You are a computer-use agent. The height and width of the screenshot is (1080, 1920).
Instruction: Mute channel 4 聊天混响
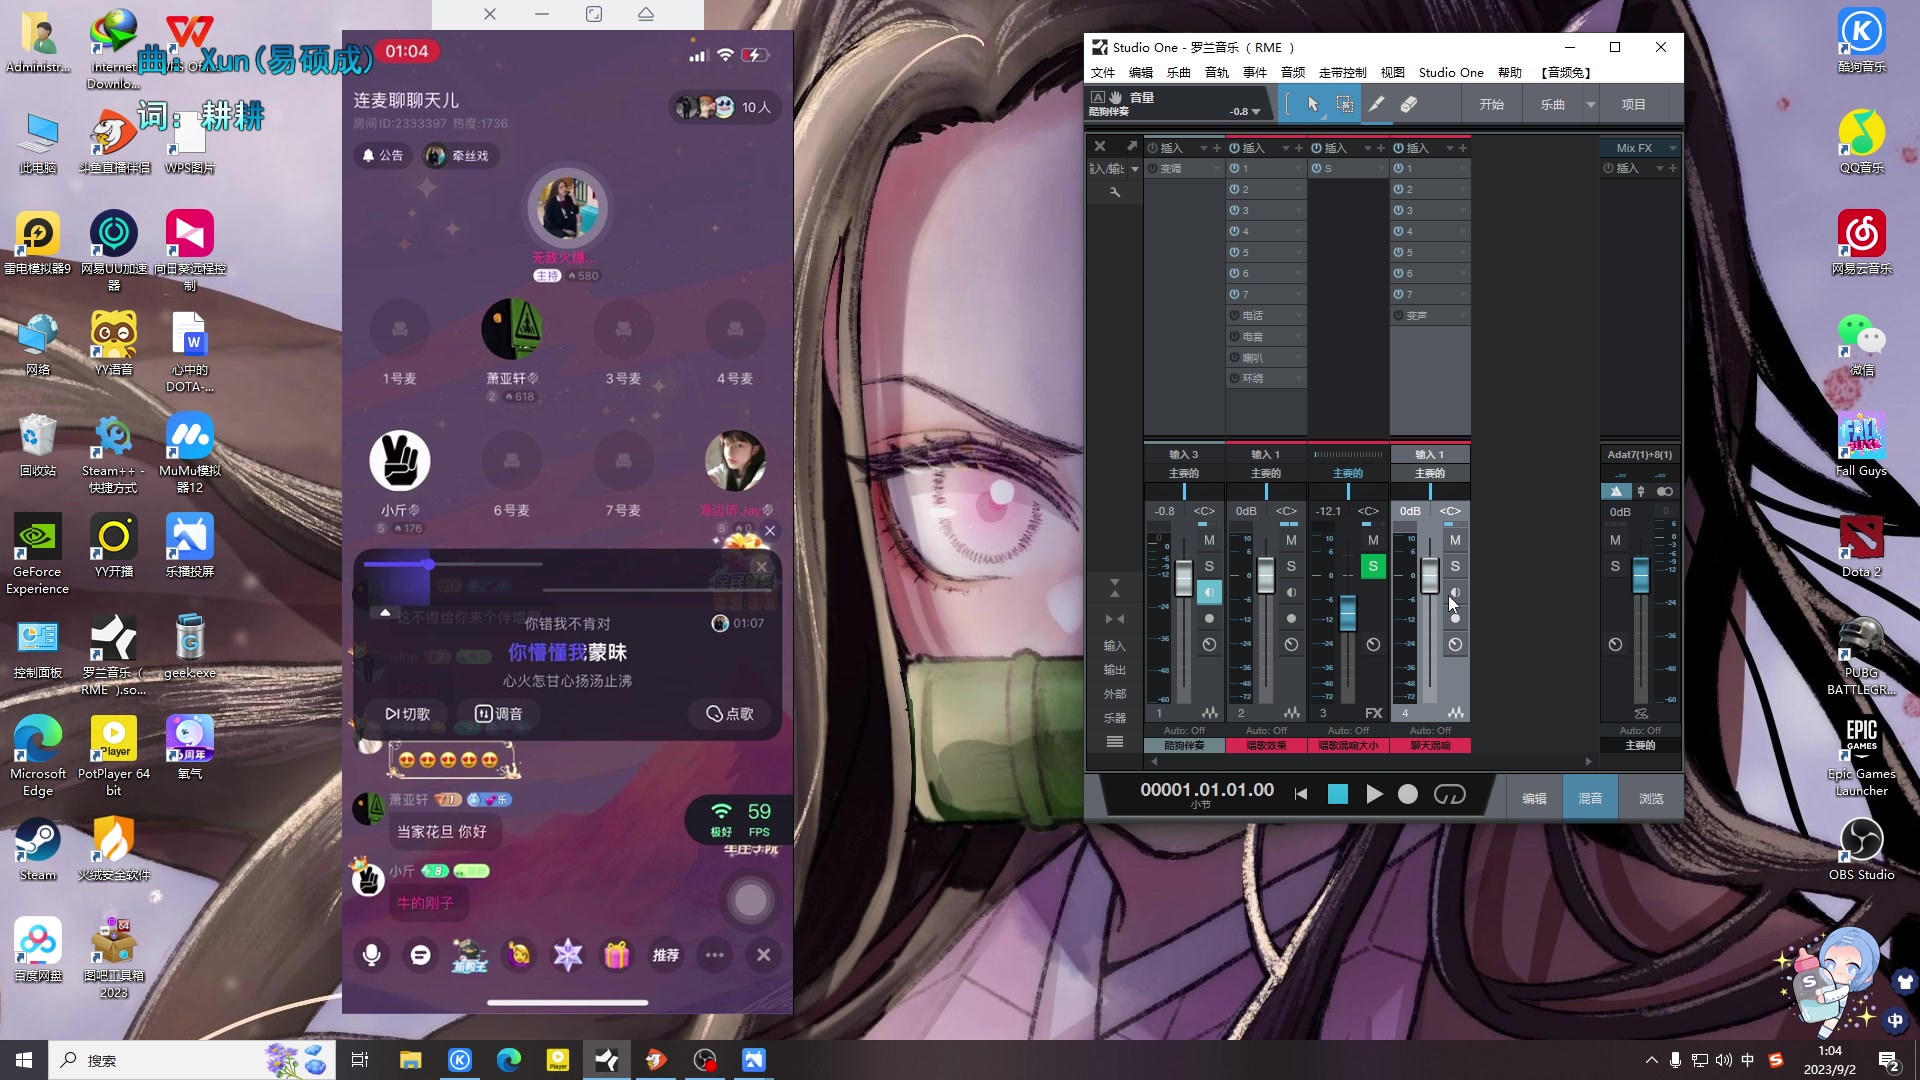1455,540
